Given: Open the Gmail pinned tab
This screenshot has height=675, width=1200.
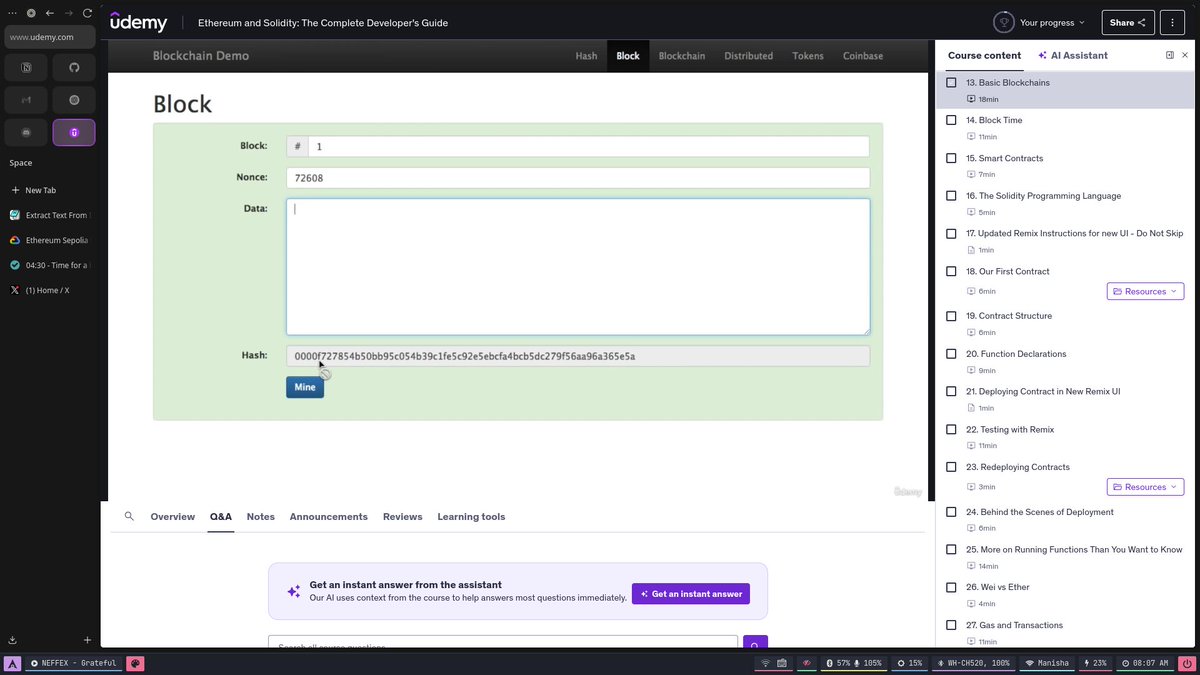Looking at the screenshot, I should coord(26,100).
